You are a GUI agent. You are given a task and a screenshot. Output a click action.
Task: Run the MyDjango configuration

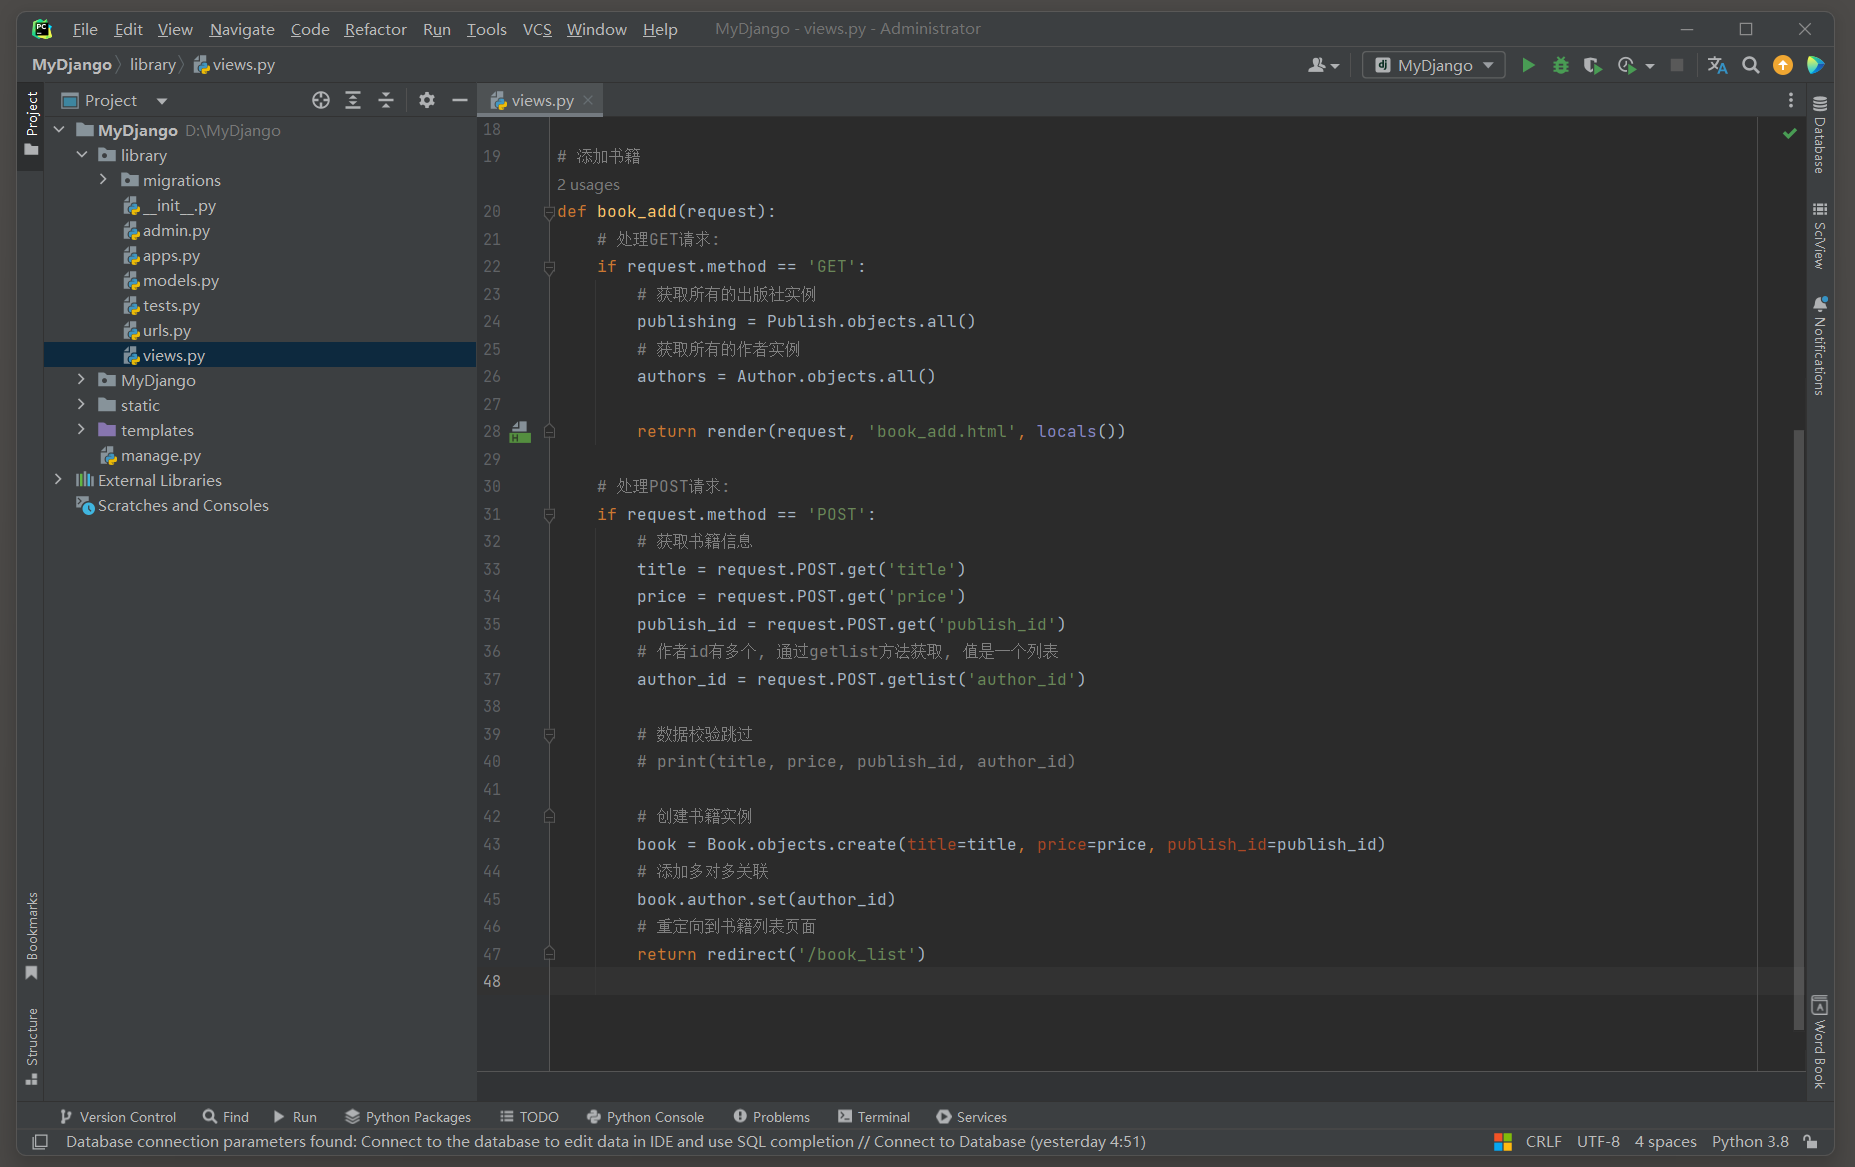(x=1528, y=65)
